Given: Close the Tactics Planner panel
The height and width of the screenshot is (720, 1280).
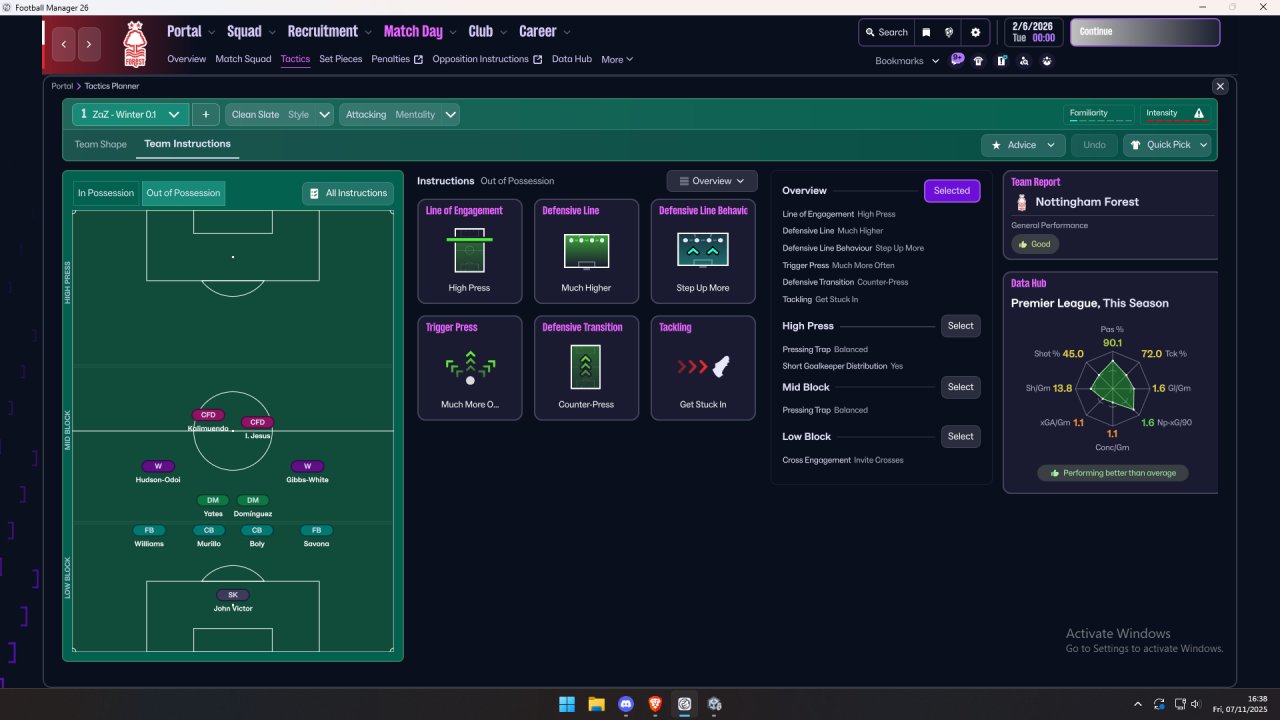Looking at the screenshot, I should click(1219, 87).
